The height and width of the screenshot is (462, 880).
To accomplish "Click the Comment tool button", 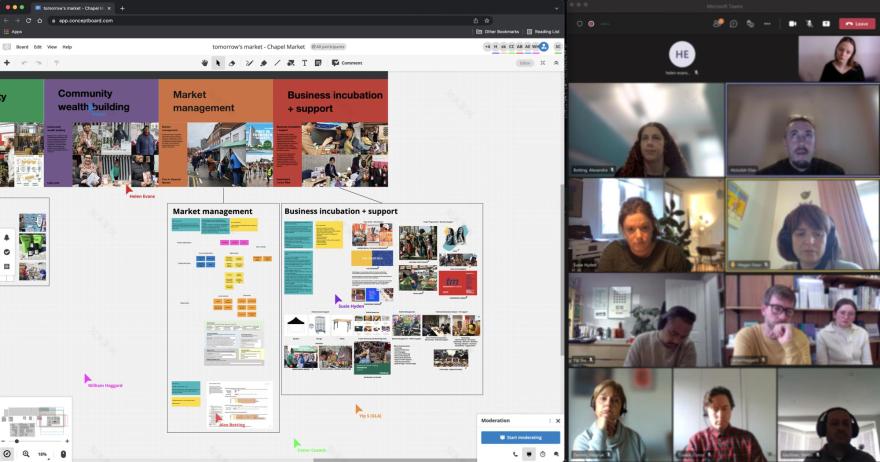I will (x=346, y=63).
